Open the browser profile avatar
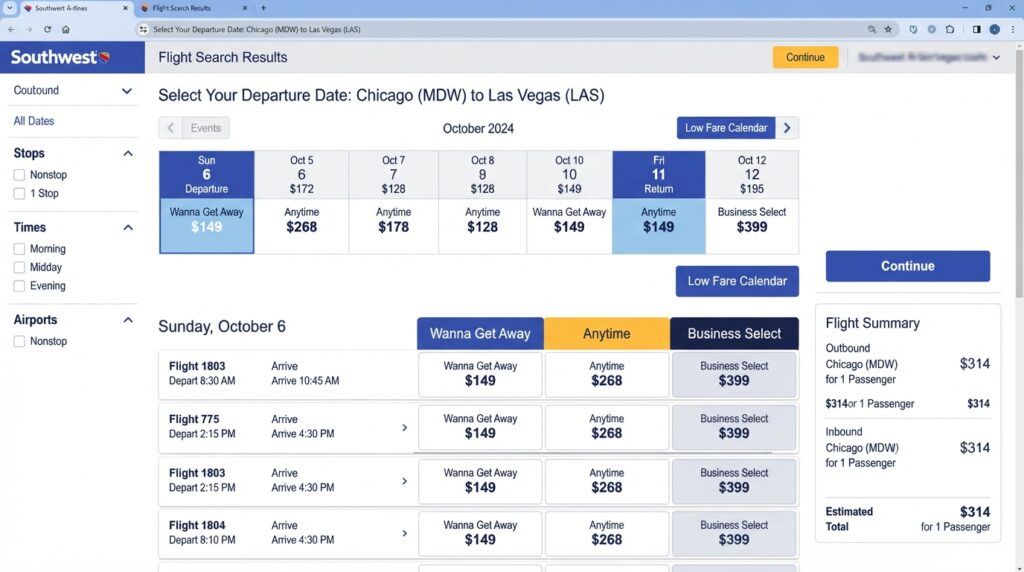Screen dimensions: 1024x572 [x=995, y=29]
